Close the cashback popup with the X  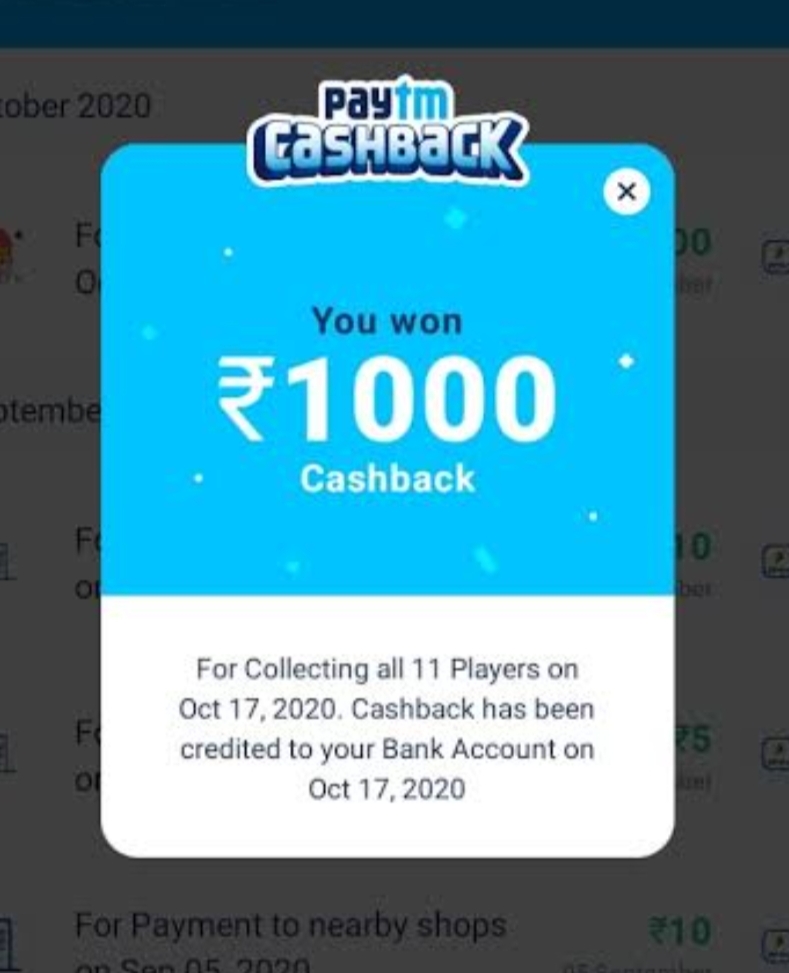(x=626, y=191)
